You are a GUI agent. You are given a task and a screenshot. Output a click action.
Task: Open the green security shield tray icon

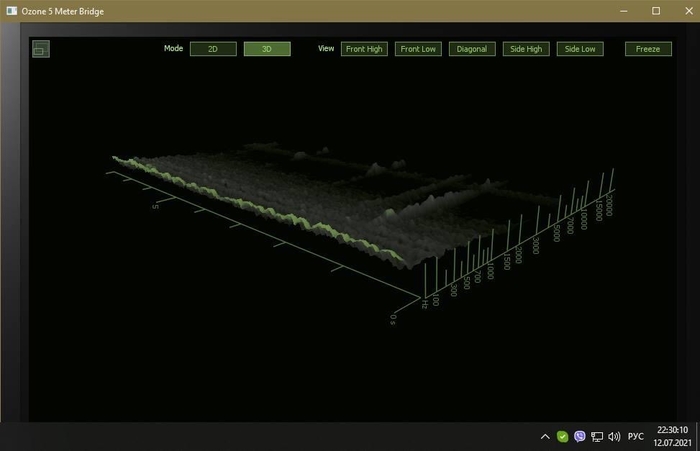click(562, 436)
